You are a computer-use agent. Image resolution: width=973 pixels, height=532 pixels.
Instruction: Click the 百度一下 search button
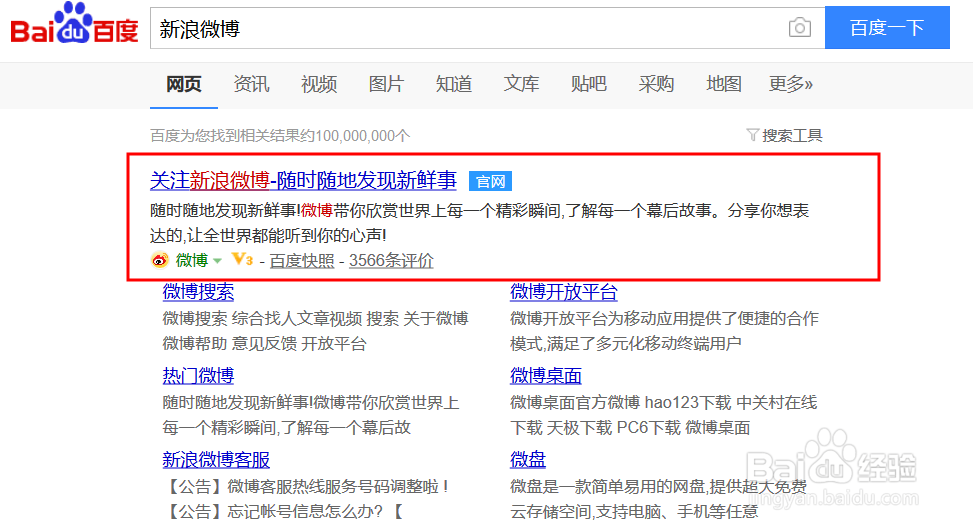(x=887, y=28)
